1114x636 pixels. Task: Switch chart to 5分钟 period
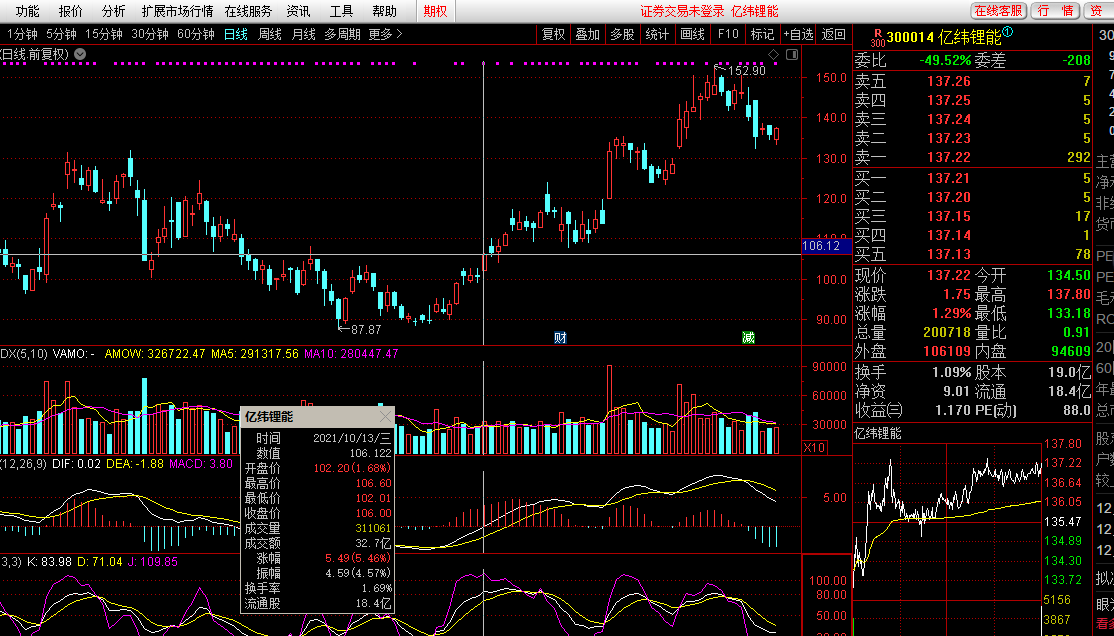point(61,34)
